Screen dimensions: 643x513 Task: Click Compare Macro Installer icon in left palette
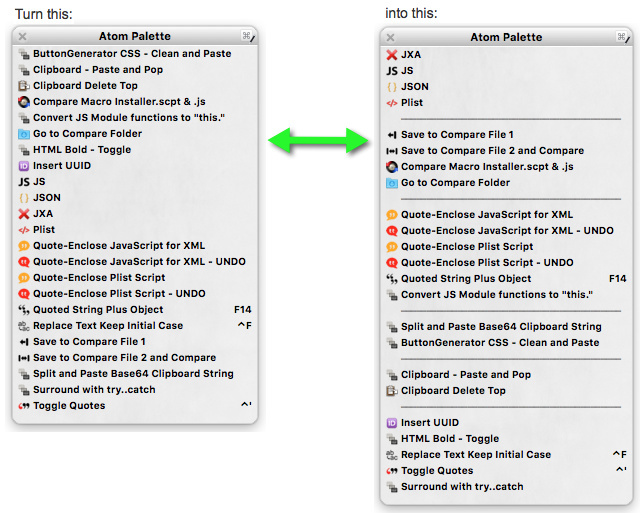coord(24,102)
